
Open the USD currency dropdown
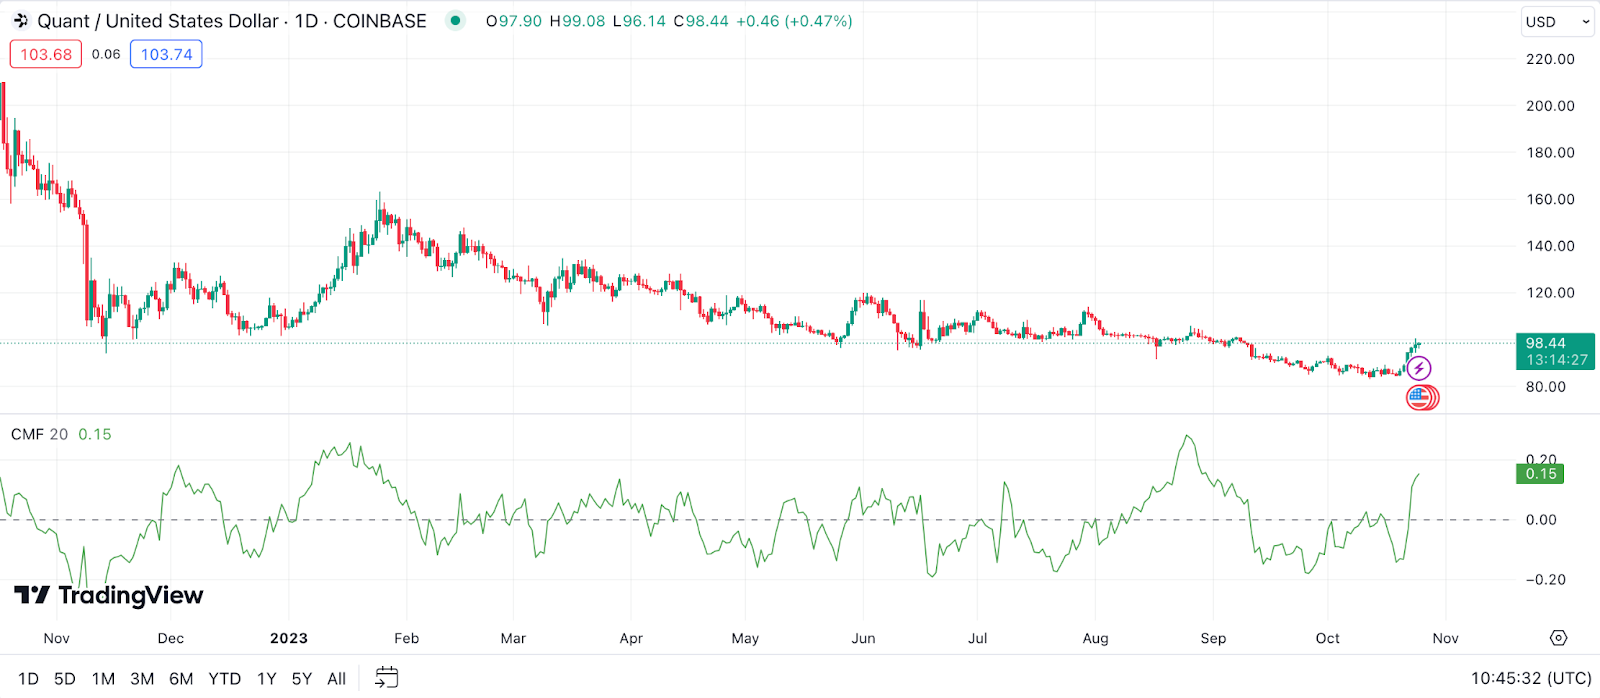[x=1557, y=22]
